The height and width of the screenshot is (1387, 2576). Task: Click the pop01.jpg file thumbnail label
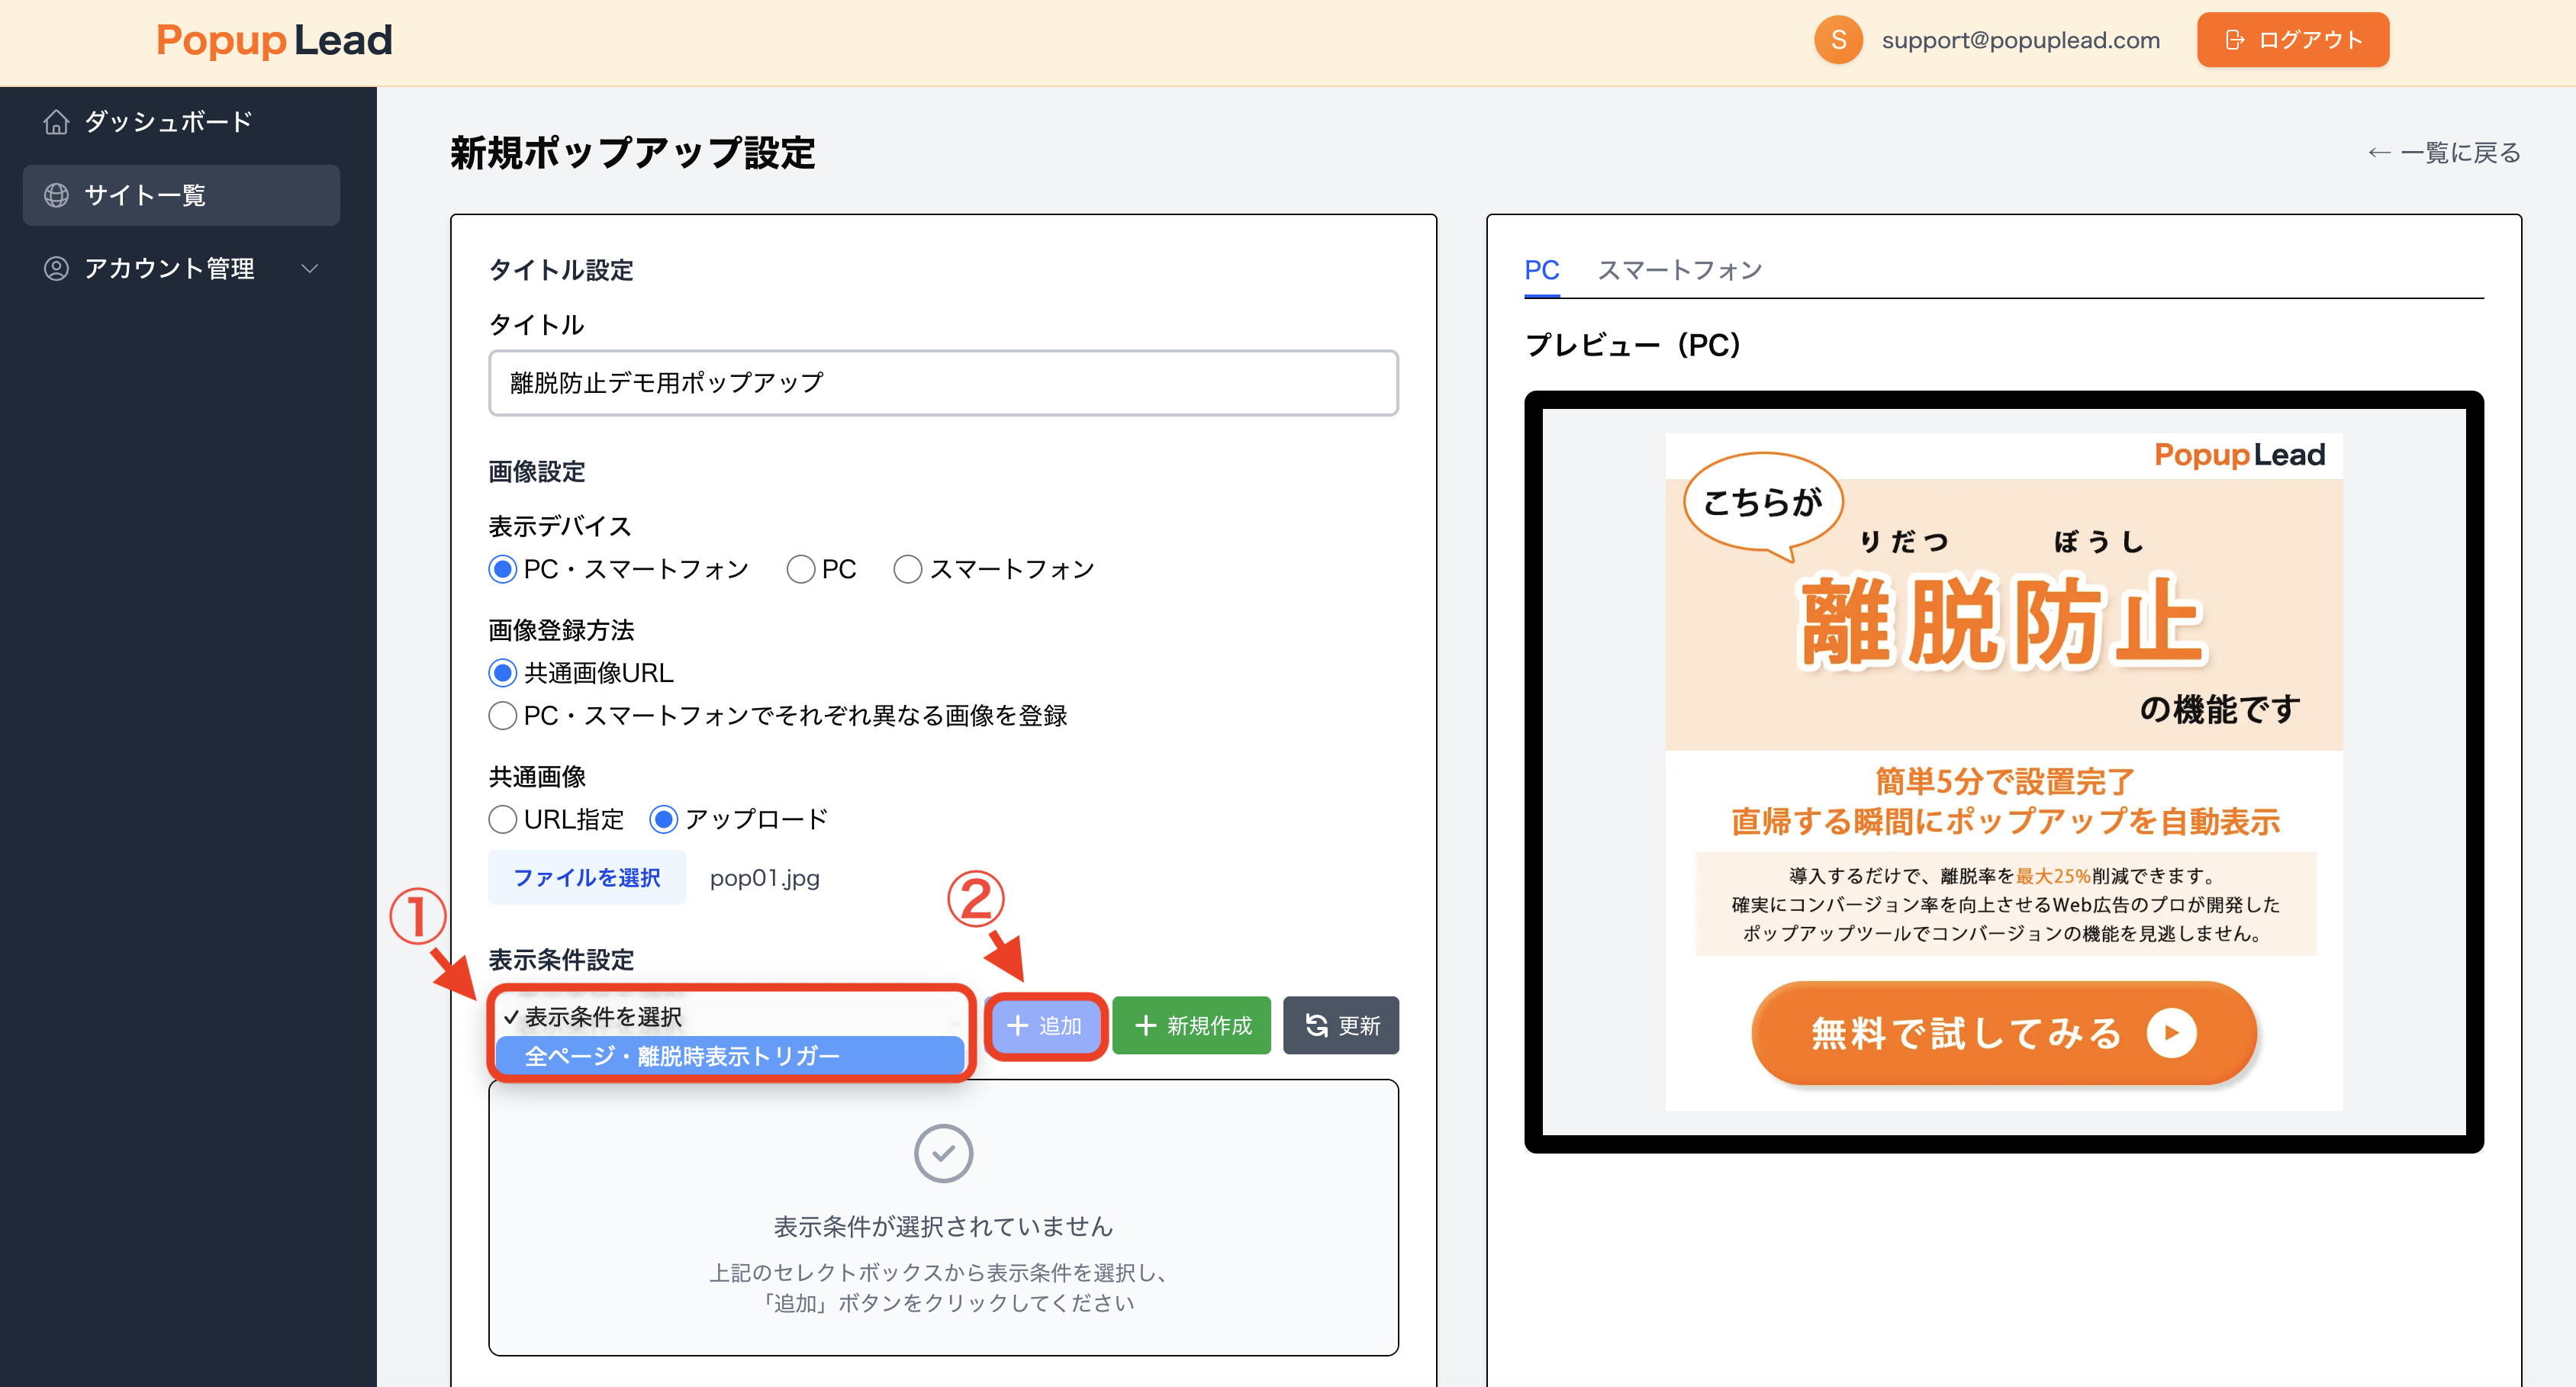click(764, 878)
